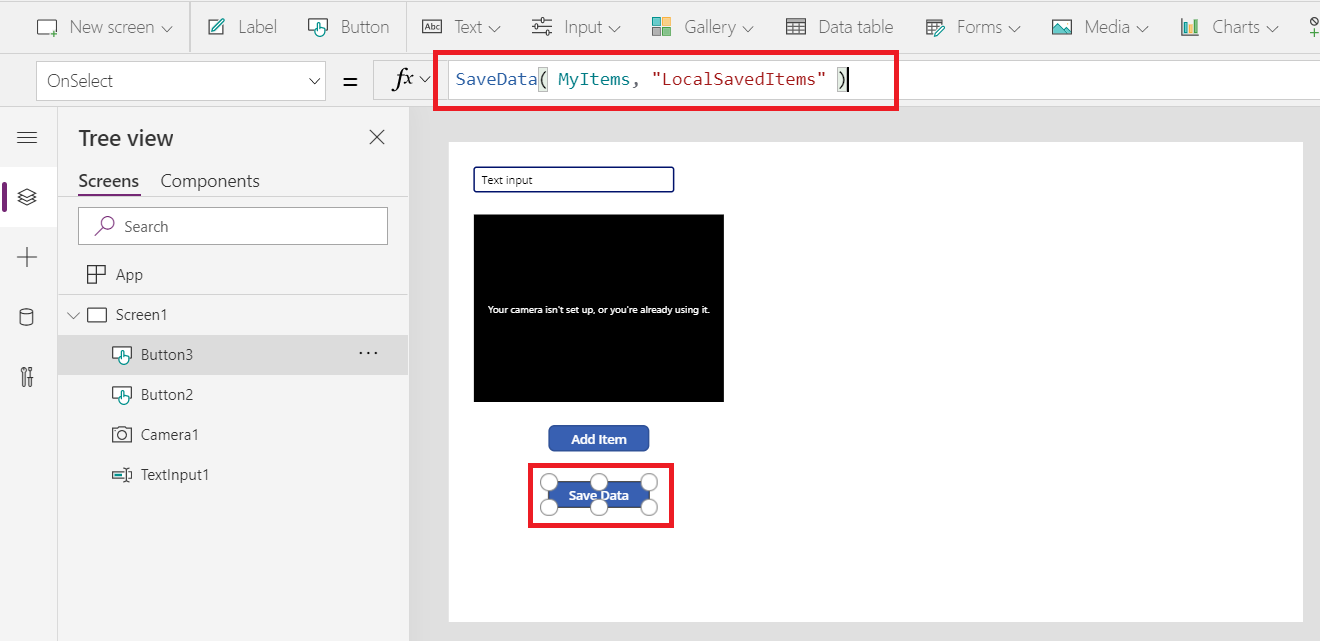Viewport: 1320px width, 641px height.
Task: Open the Insert pane via plus icon
Action: click(27, 257)
